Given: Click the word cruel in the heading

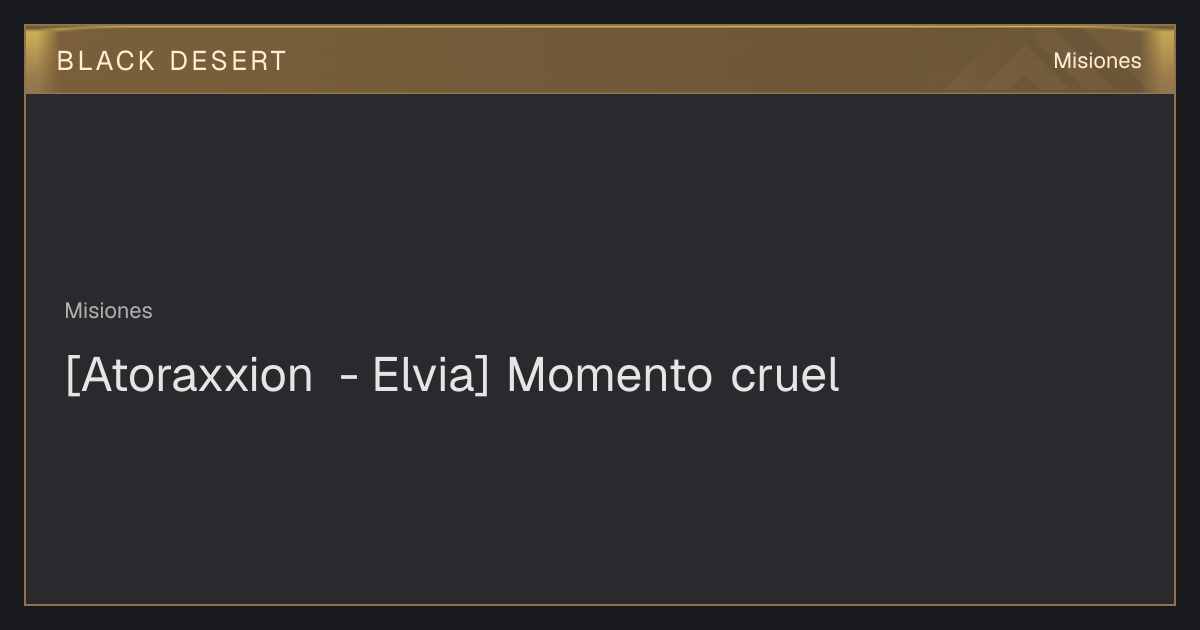Looking at the screenshot, I should tap(785, 375).
